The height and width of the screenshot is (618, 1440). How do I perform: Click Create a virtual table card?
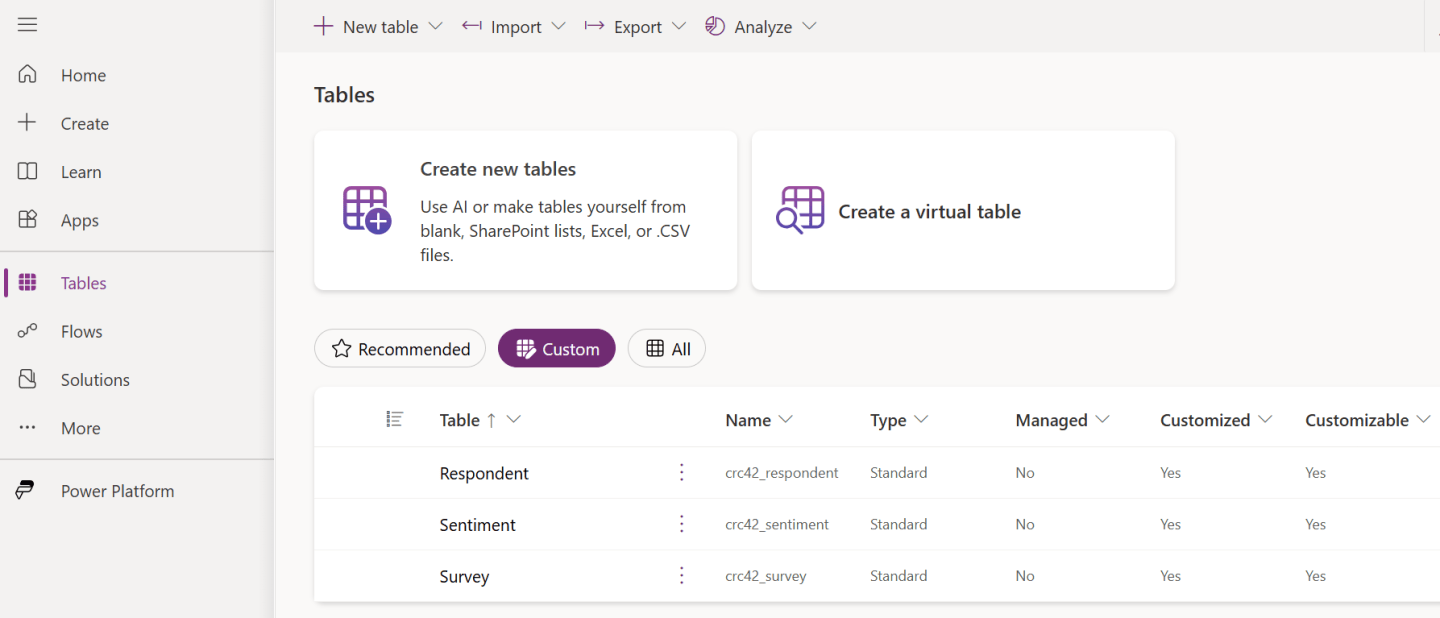[963, 210]
